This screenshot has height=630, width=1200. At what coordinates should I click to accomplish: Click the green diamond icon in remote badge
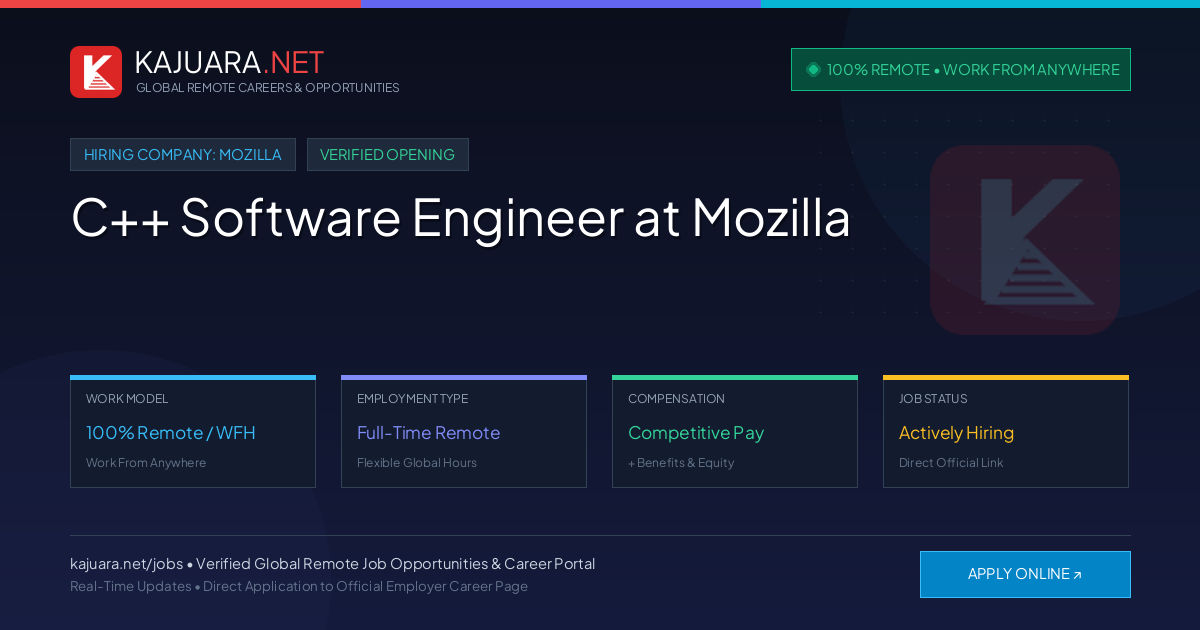click(813, 70)
